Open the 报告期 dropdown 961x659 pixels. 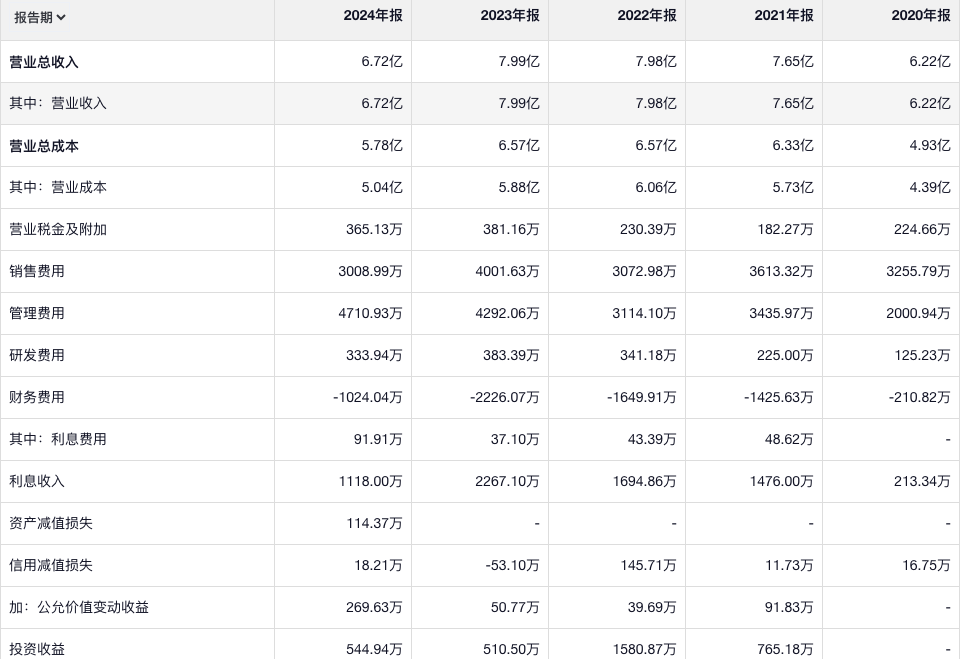tap(40, 17)
